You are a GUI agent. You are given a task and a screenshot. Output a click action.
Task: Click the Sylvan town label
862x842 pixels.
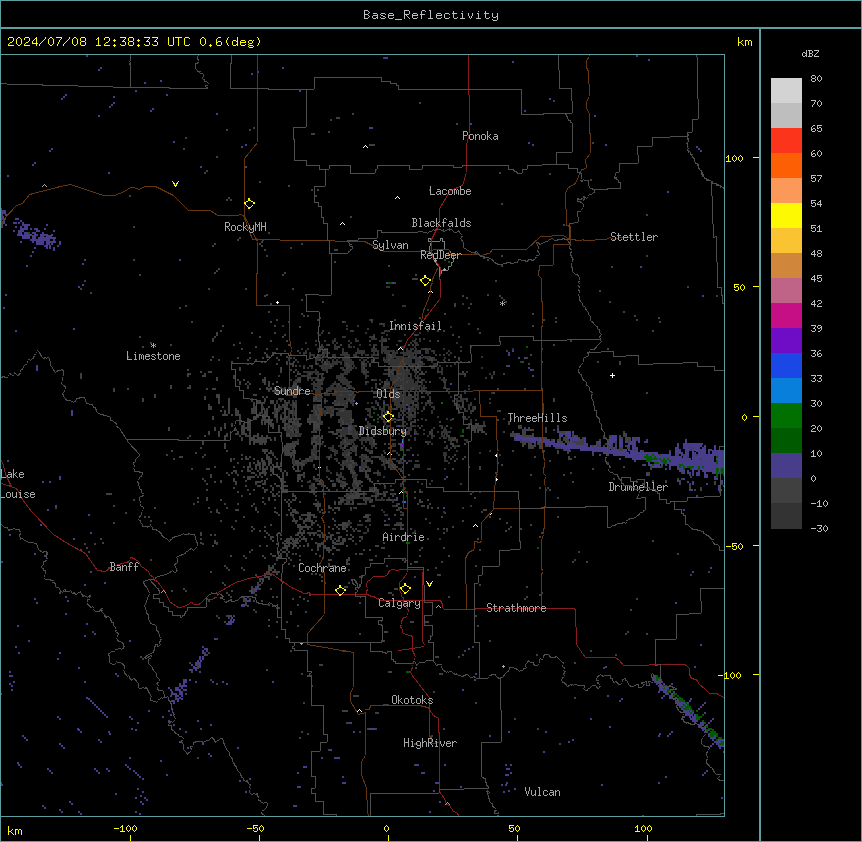point(390,245)
